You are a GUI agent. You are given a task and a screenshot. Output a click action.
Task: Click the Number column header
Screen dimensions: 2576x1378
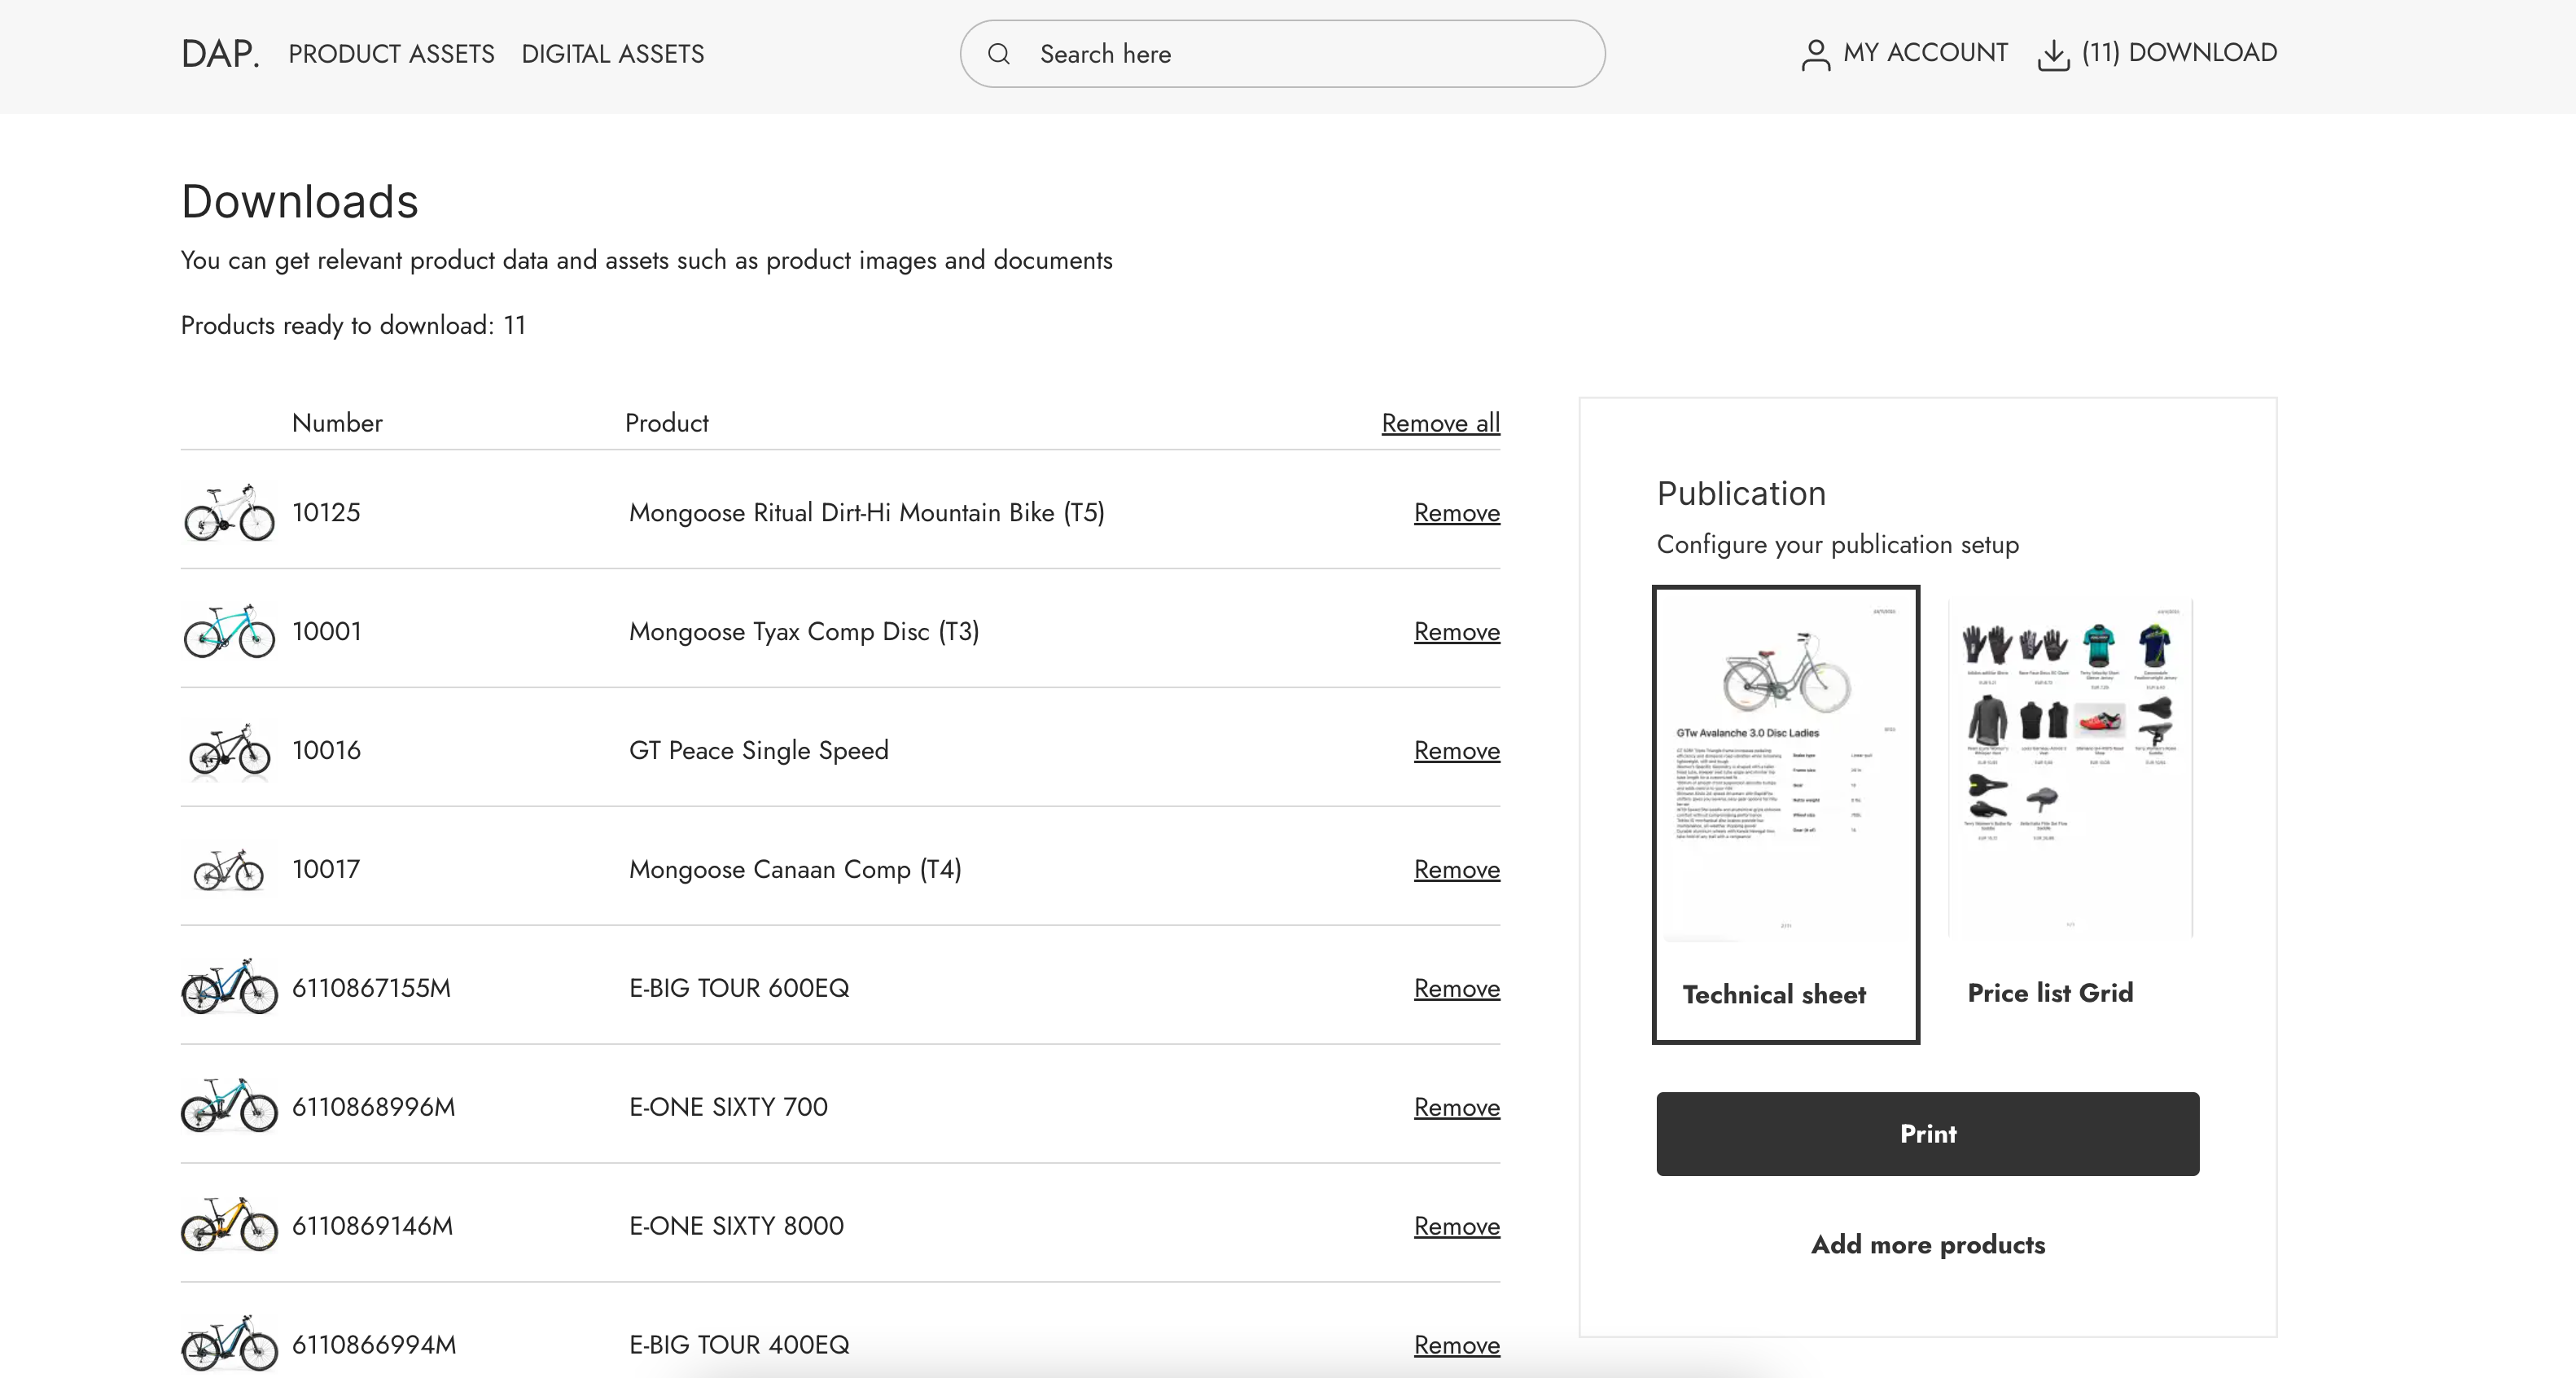coord(337,423)
